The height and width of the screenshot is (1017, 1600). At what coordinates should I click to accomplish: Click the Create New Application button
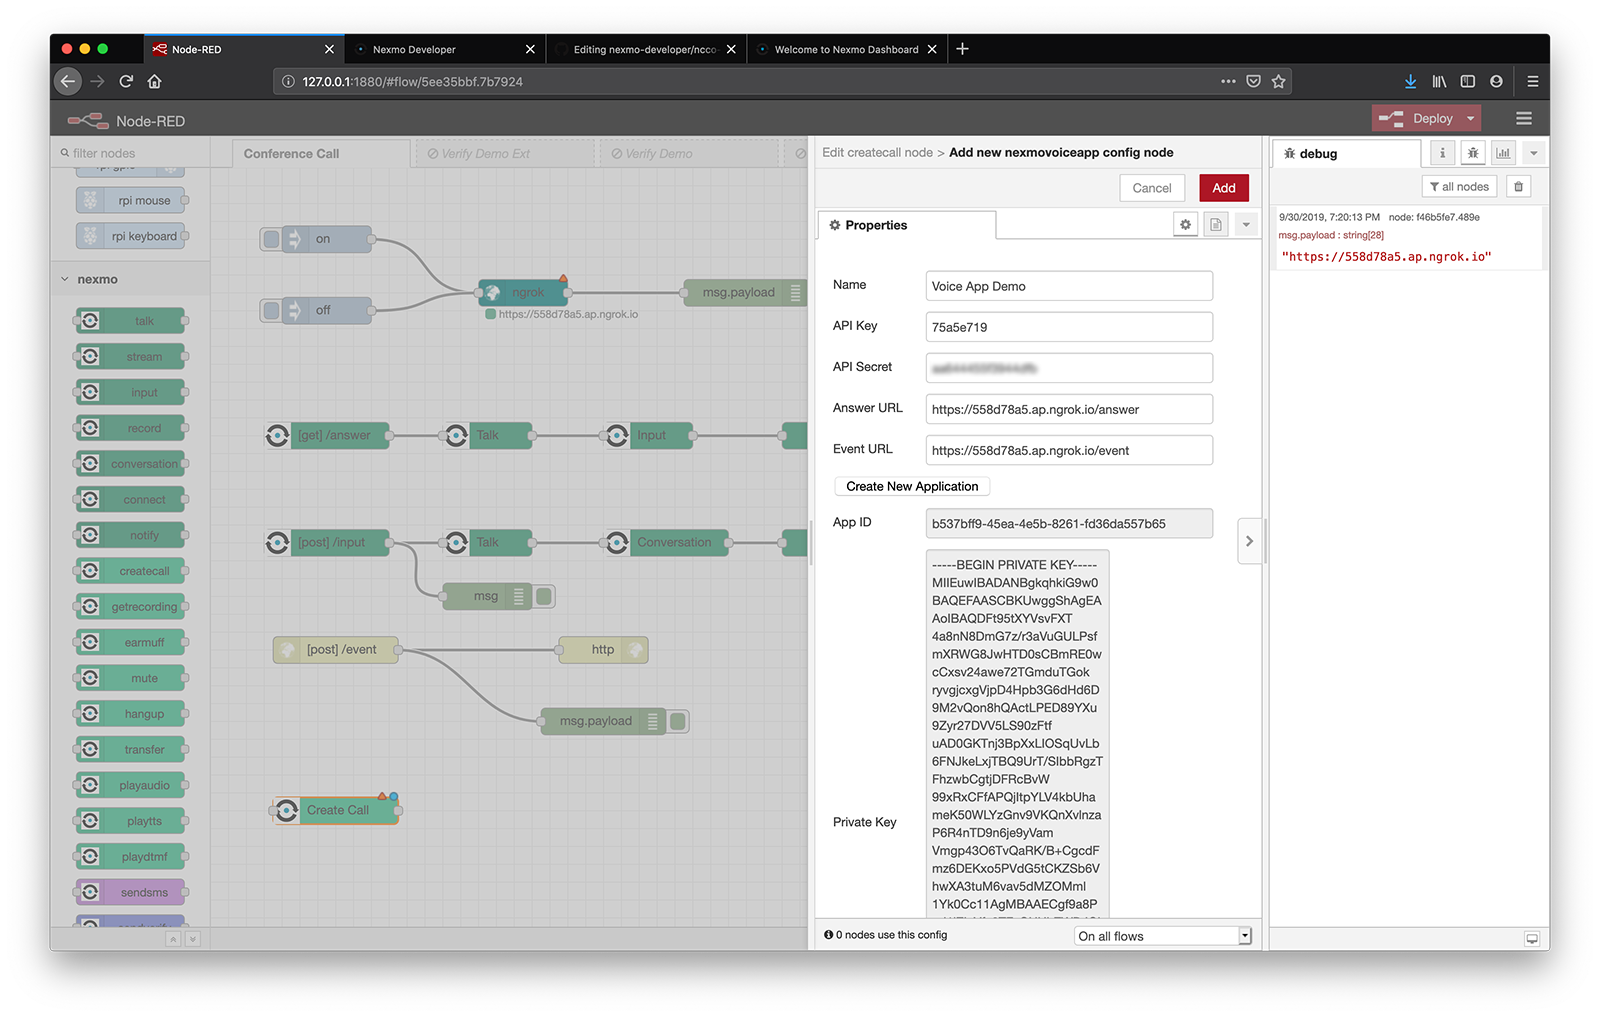(x=912, y=486)
